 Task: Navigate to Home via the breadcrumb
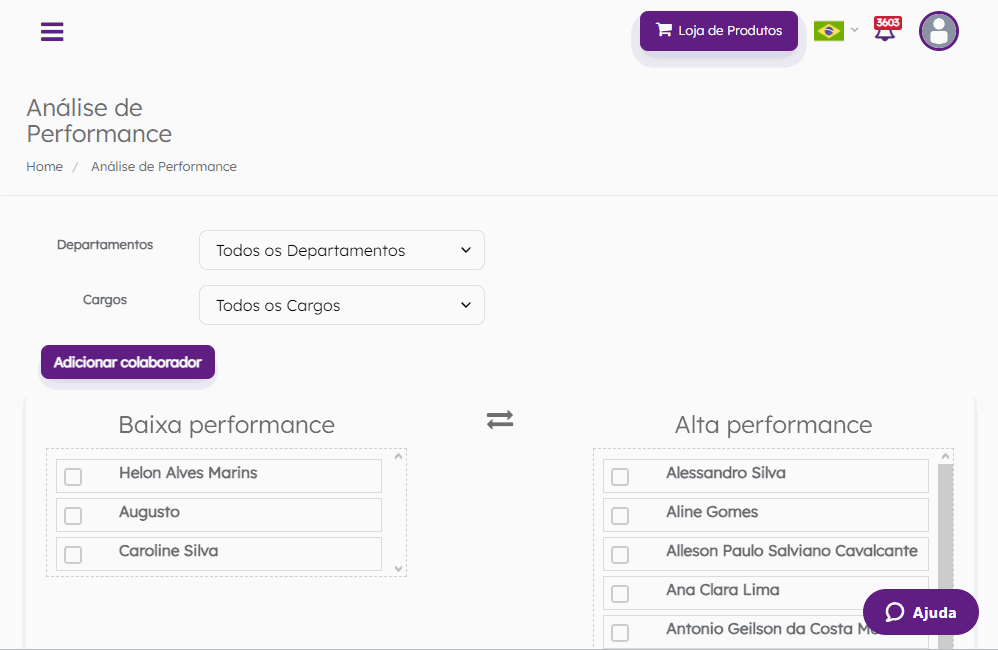point(44,166)
